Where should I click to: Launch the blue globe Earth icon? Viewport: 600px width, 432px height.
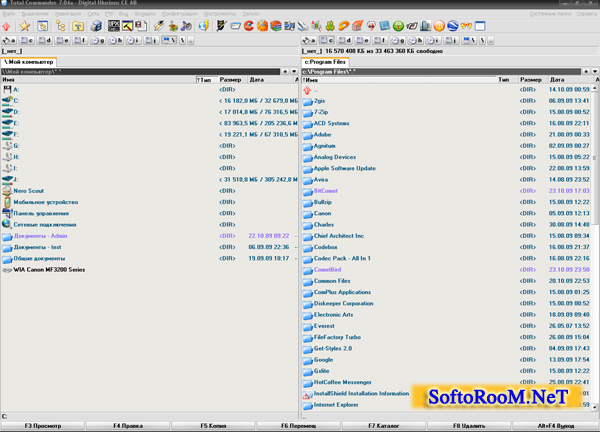pos(453,26)
